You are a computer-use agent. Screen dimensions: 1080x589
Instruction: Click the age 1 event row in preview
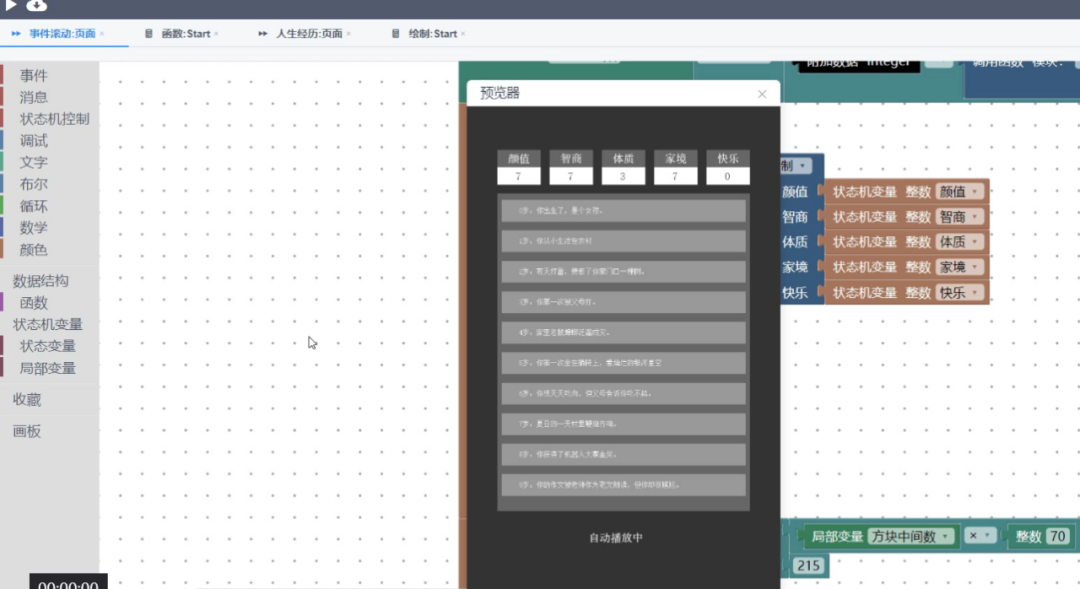(x=623, y=241)
